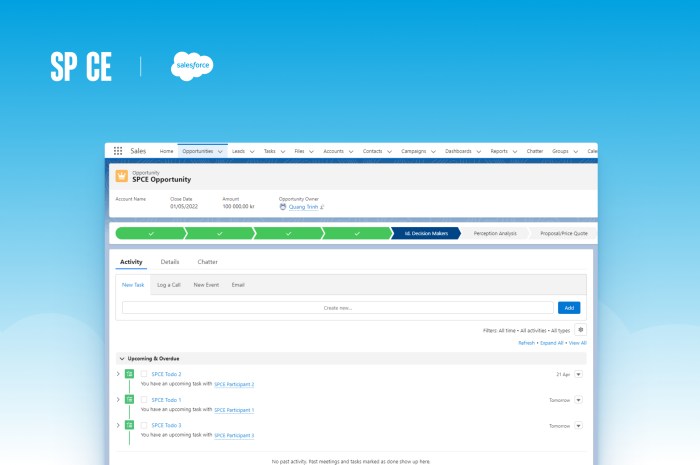Screen dimensions: 700x465
Task: Select the New Event tab
Action: 206,285
